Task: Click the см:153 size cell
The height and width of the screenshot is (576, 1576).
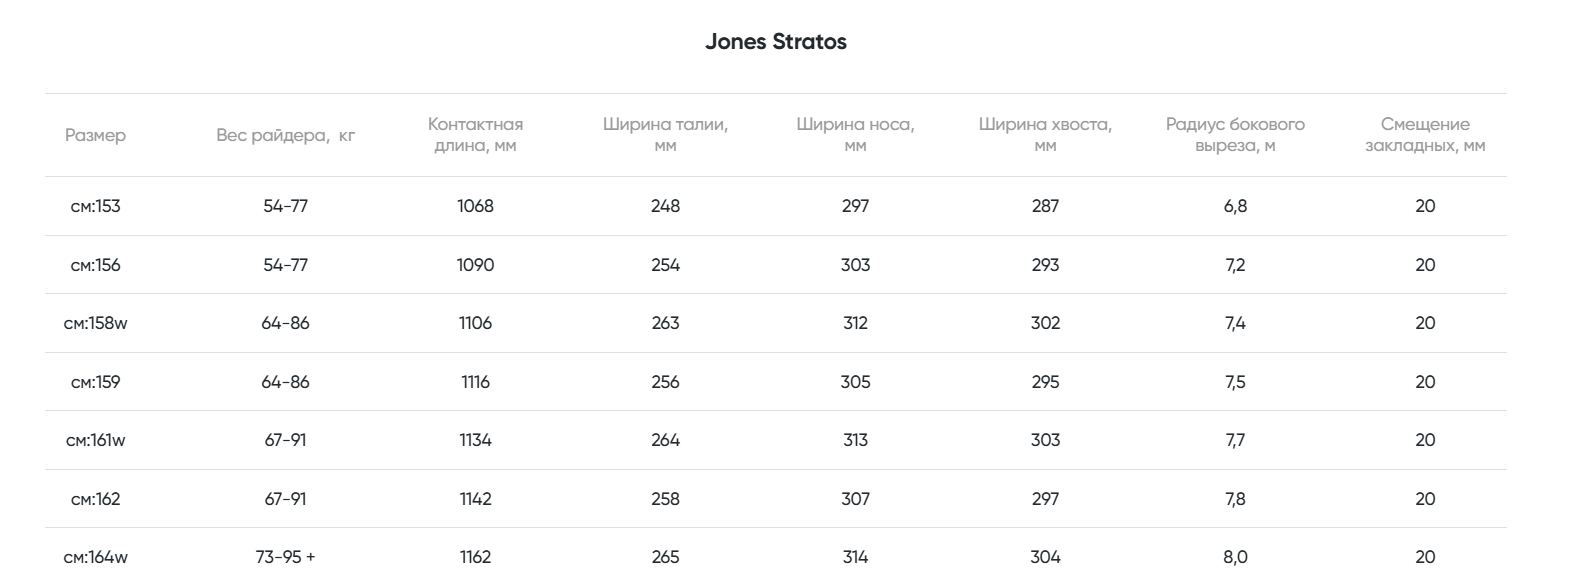Action: click(x=96, y=206)
